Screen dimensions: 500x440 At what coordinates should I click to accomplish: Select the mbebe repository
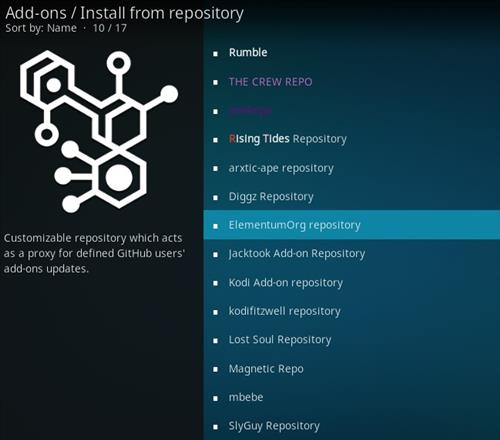[x=352, y=397]
